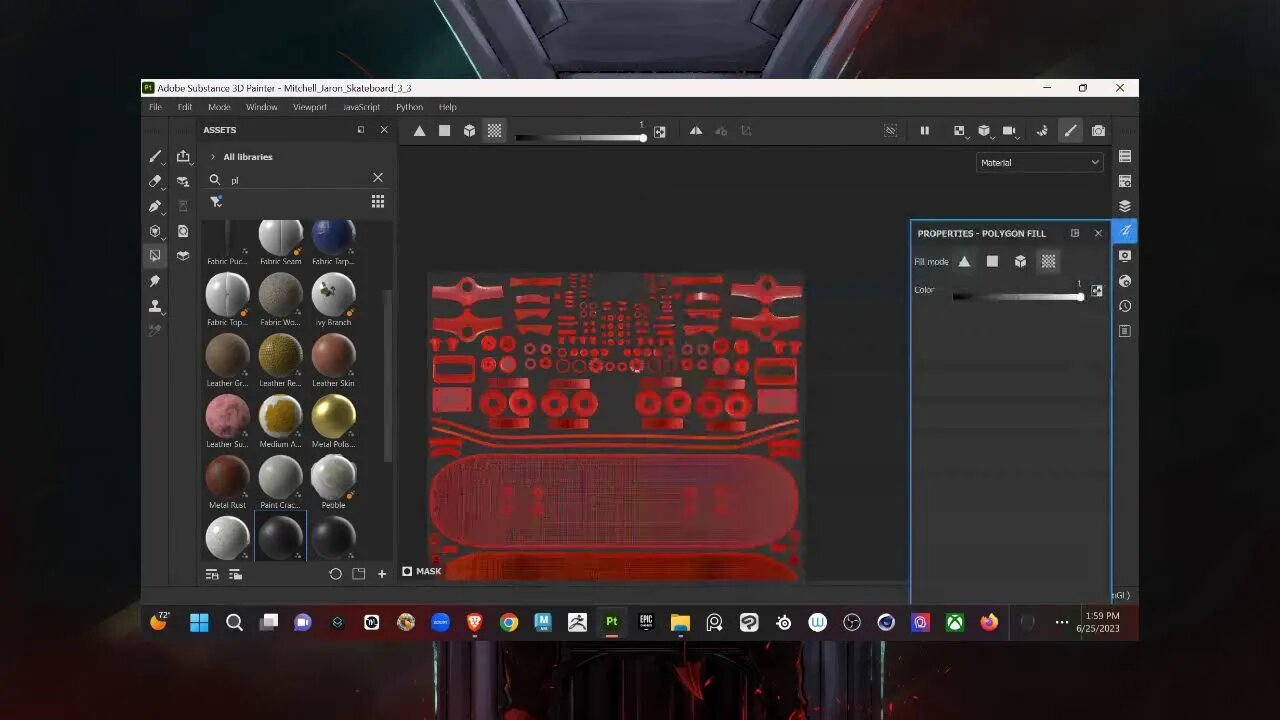This screenshot has width=1280, height=720.
Task: Open the Viewport menu
Action: [x=310, y=107]
